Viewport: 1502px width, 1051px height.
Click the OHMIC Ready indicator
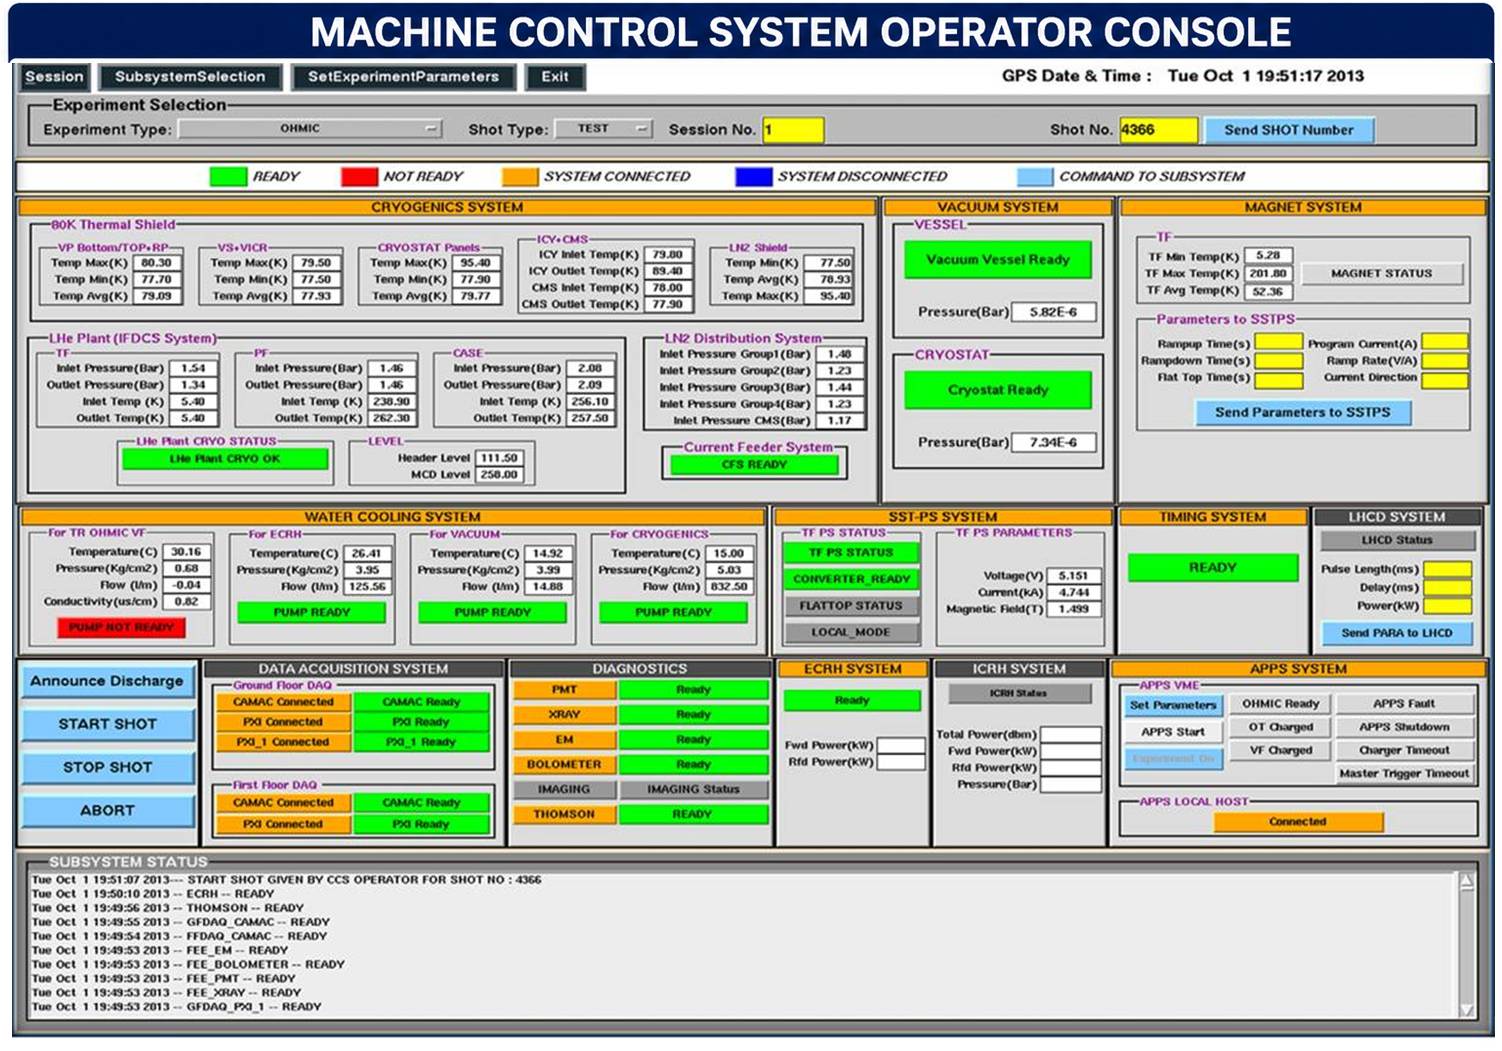point(1280,704)
